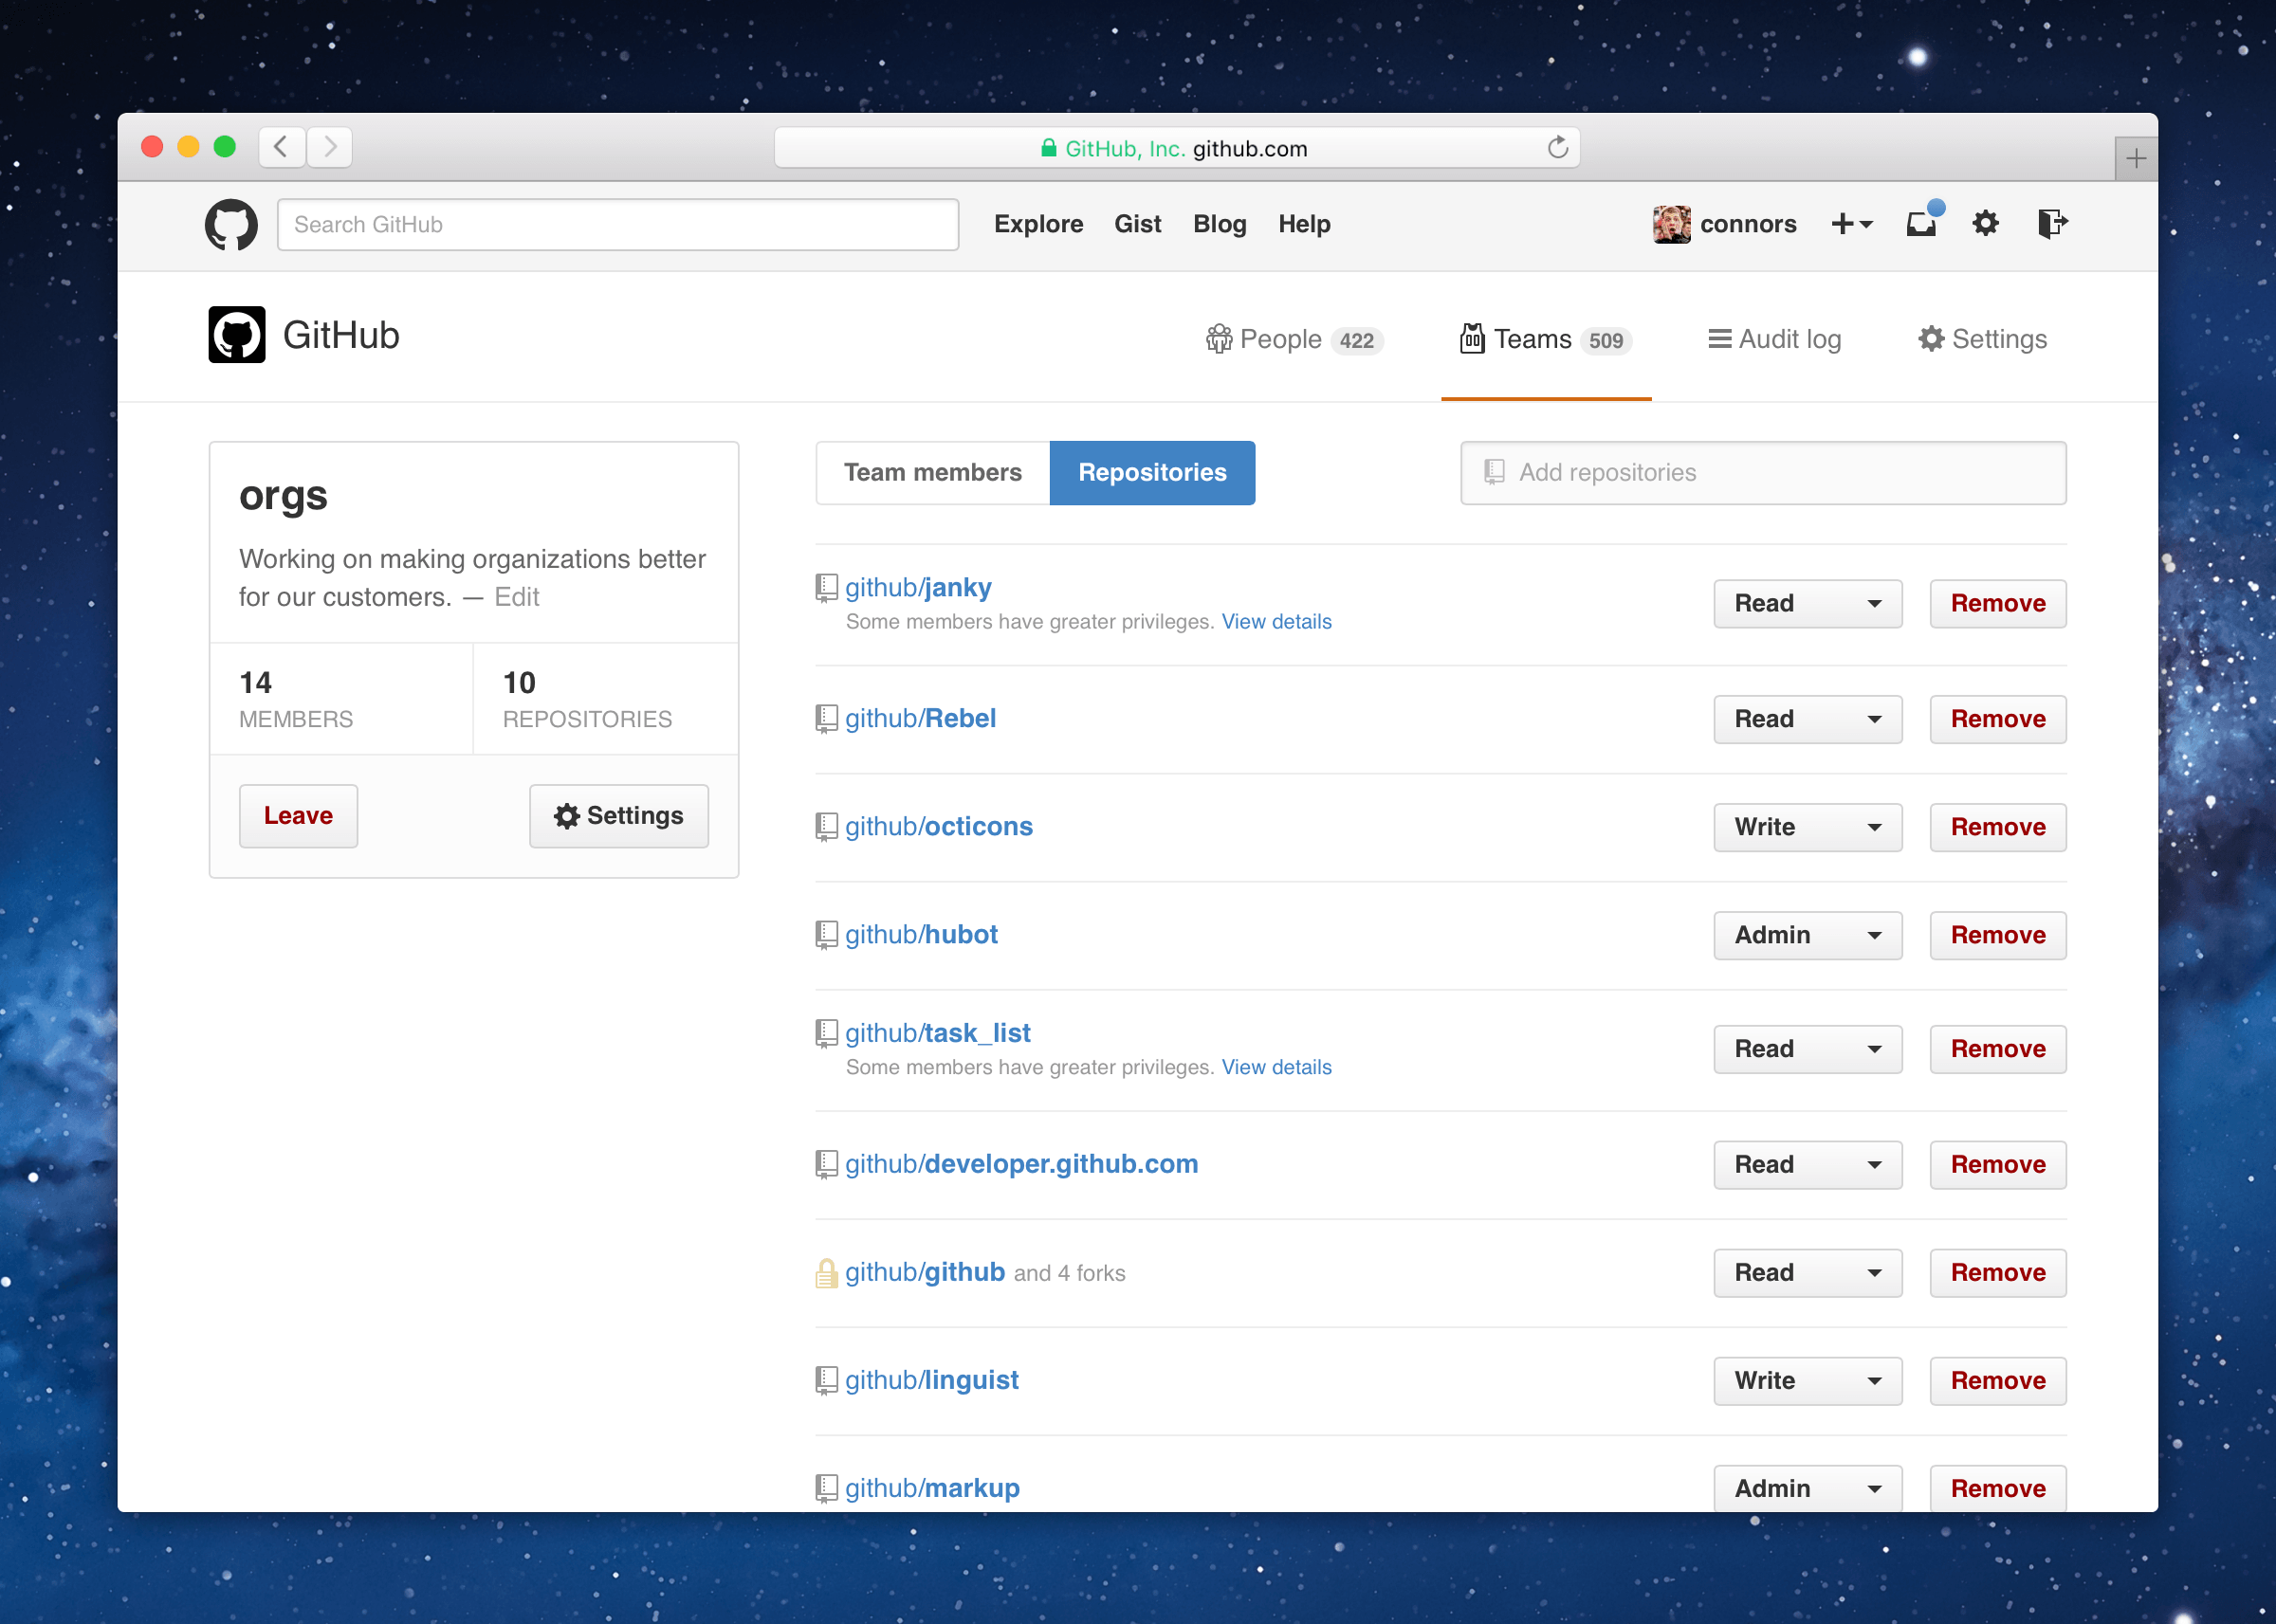Screen dimensions: 2276x1624
Task: Click the Leave button for orgs team
Action: click(297, 815)
